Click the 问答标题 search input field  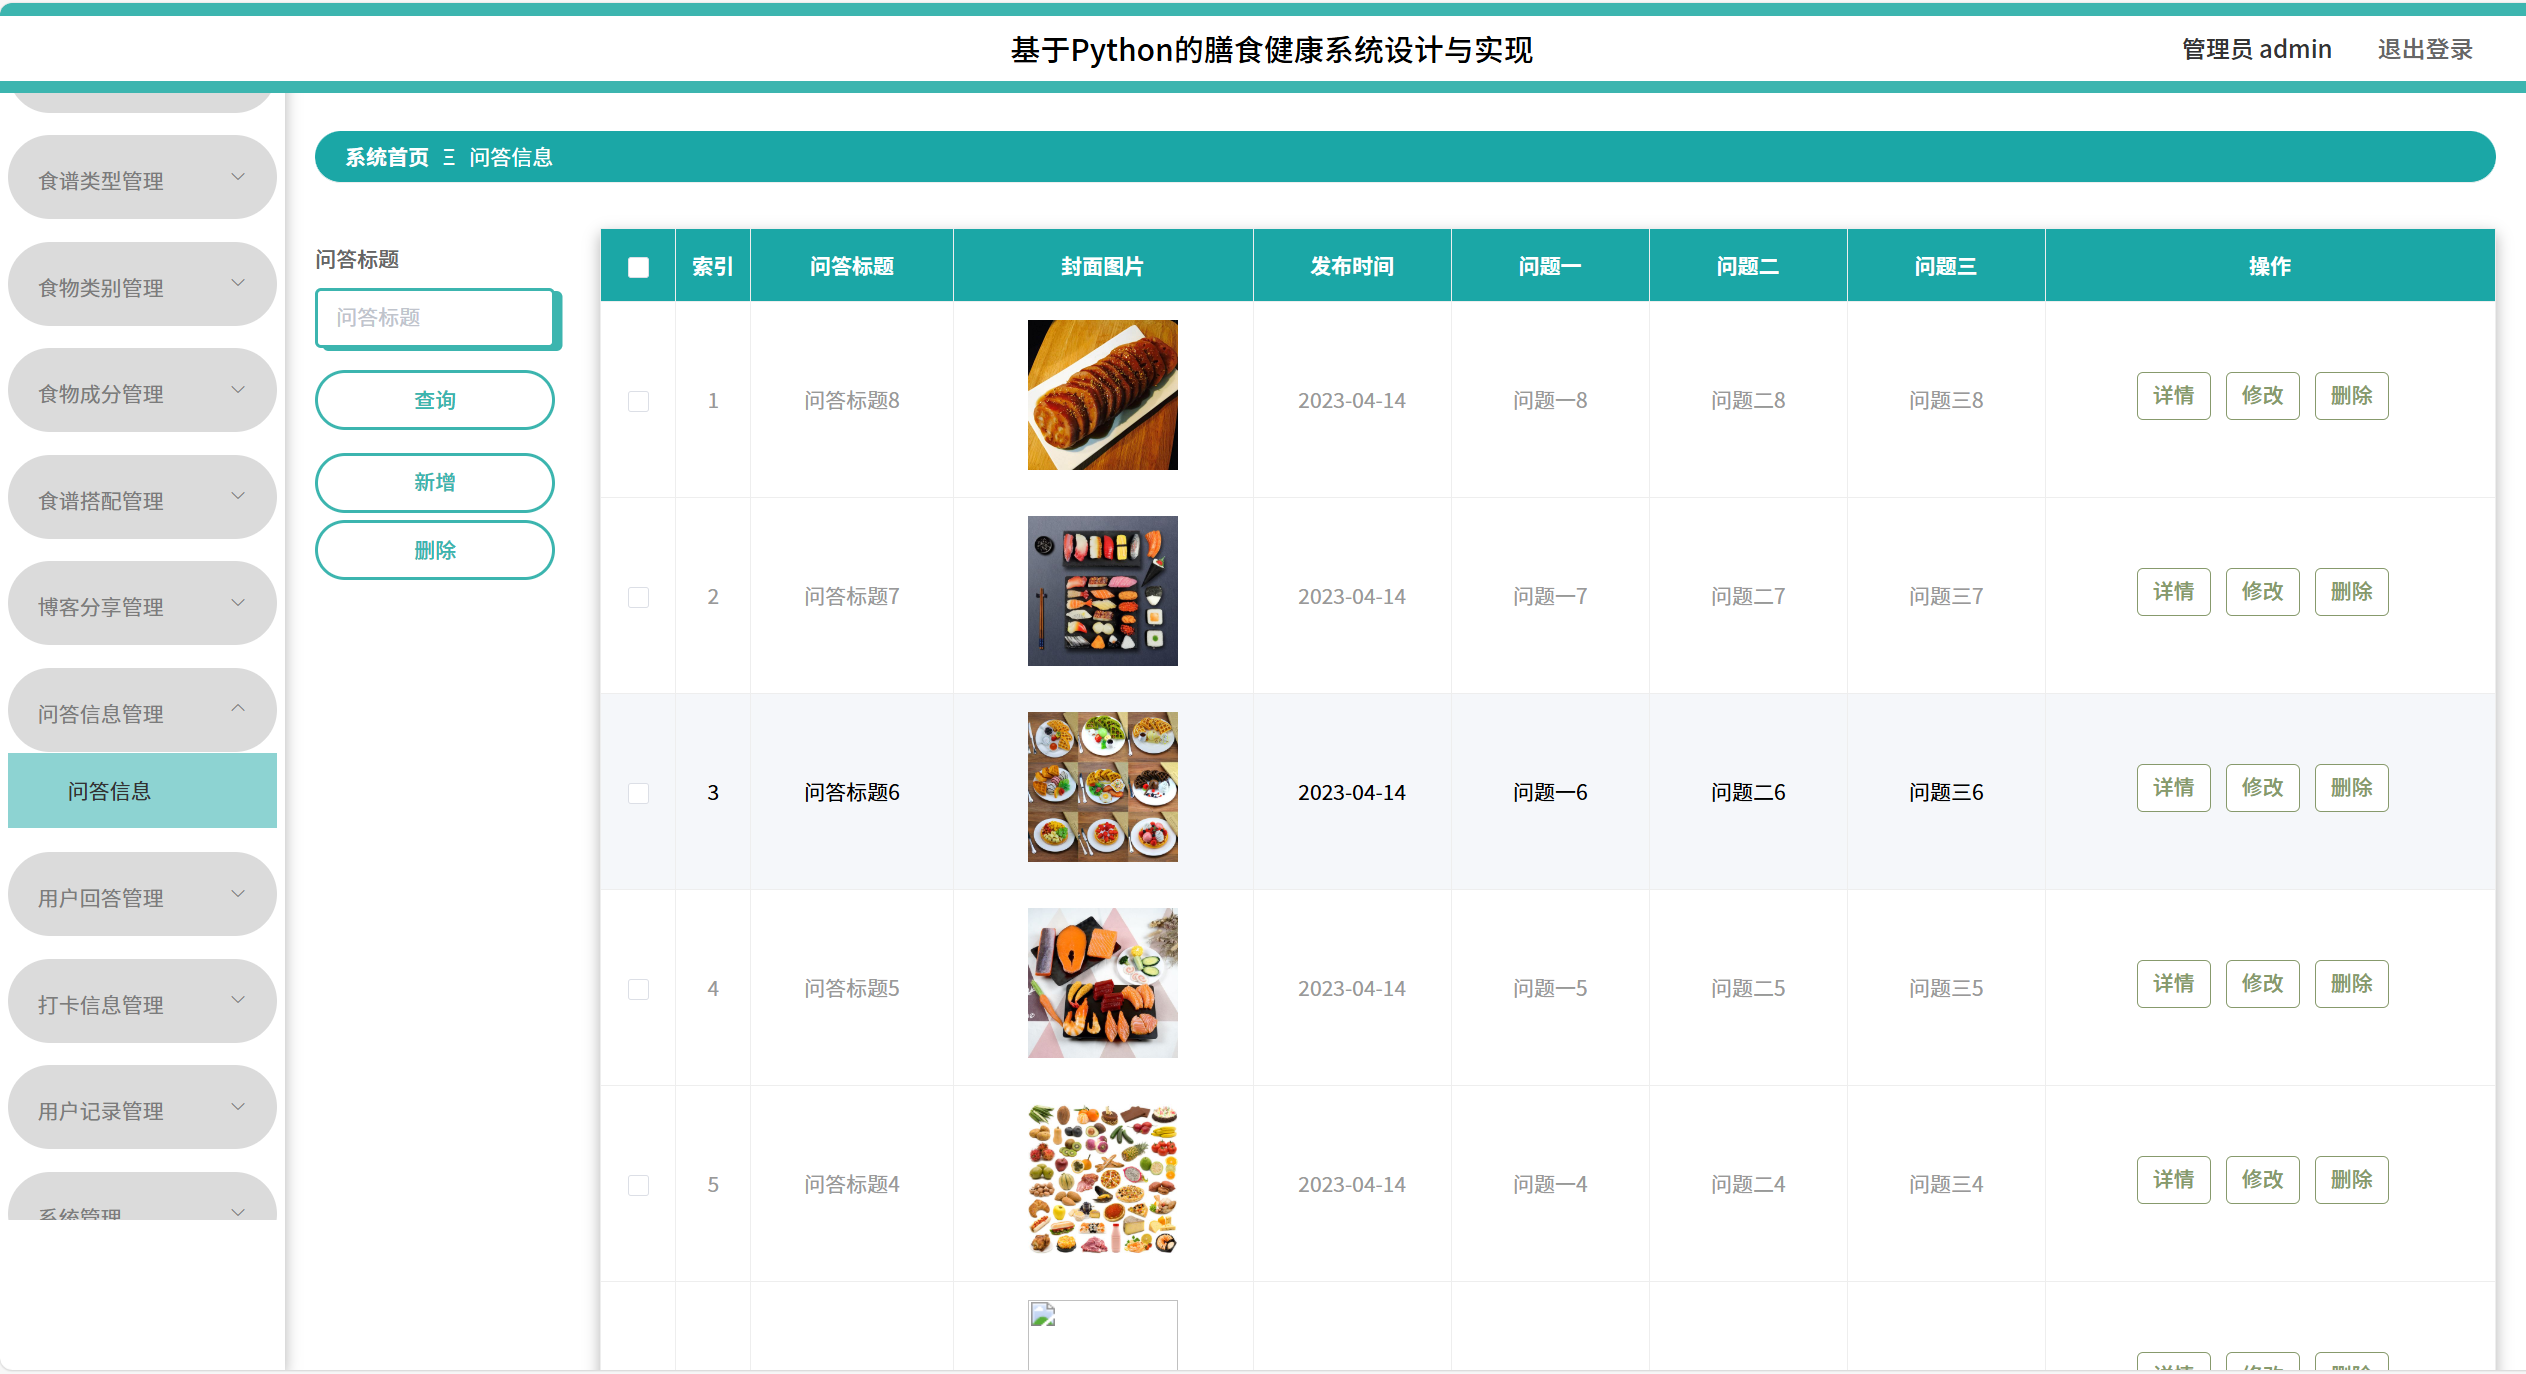pyautogui.click(x=437, y=318)
